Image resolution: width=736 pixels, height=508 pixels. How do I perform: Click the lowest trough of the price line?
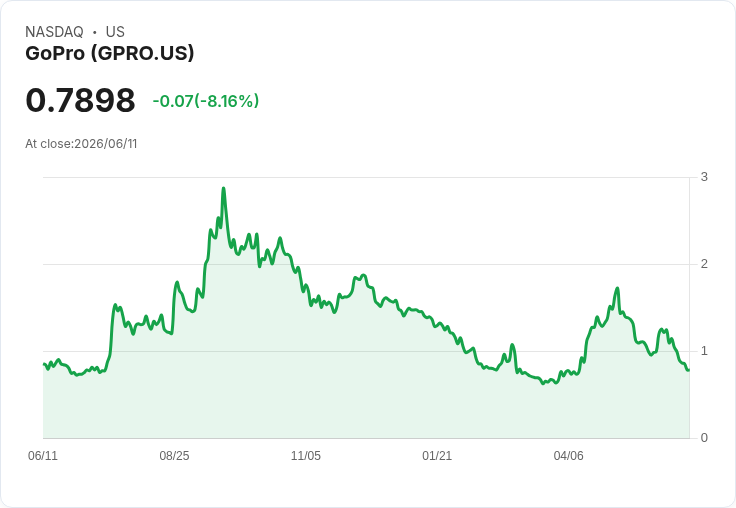[543, 384]
